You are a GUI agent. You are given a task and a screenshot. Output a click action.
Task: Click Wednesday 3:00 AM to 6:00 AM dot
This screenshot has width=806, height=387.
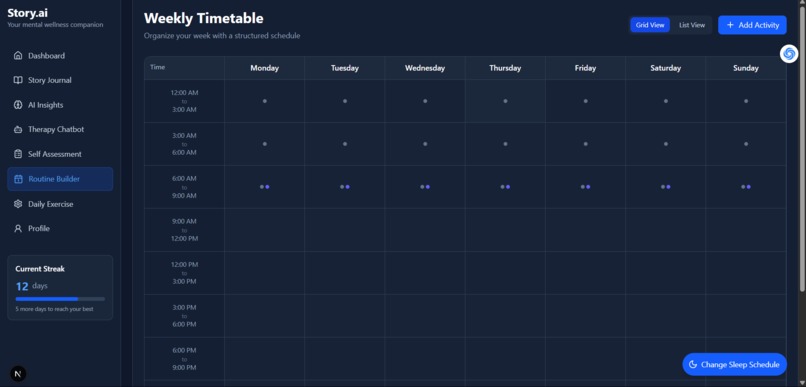tap(425, 144)
